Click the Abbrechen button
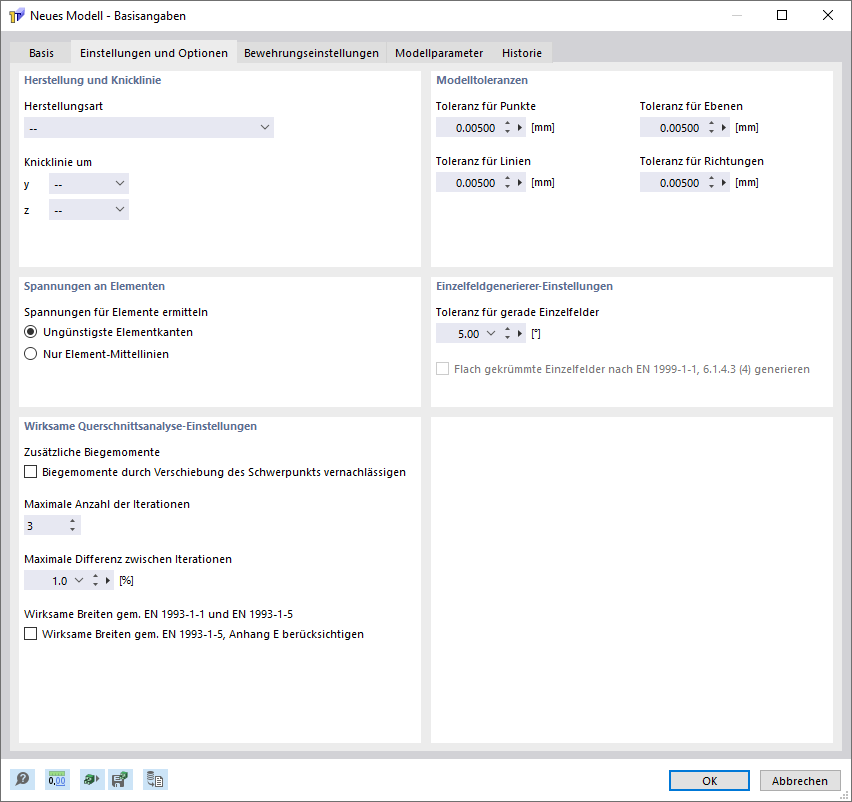The image size is (852, 802). 800,781
